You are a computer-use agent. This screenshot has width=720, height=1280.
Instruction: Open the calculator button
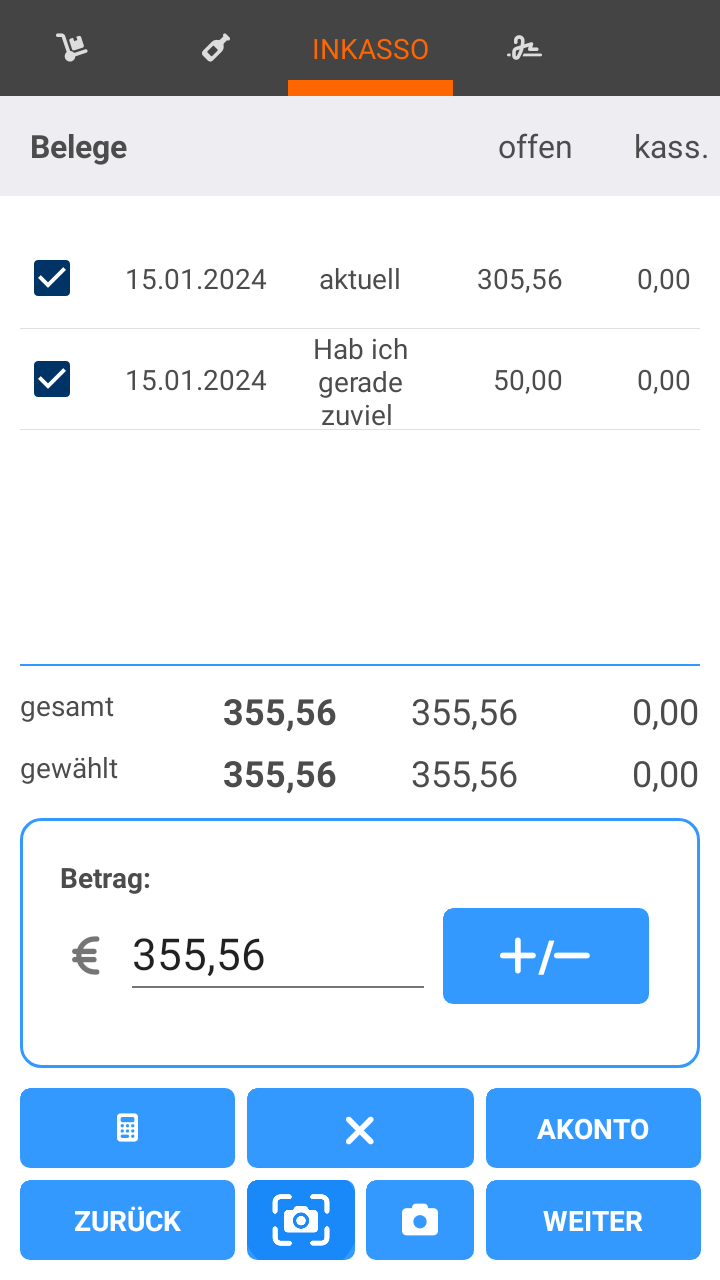(x=127, y=1128)
